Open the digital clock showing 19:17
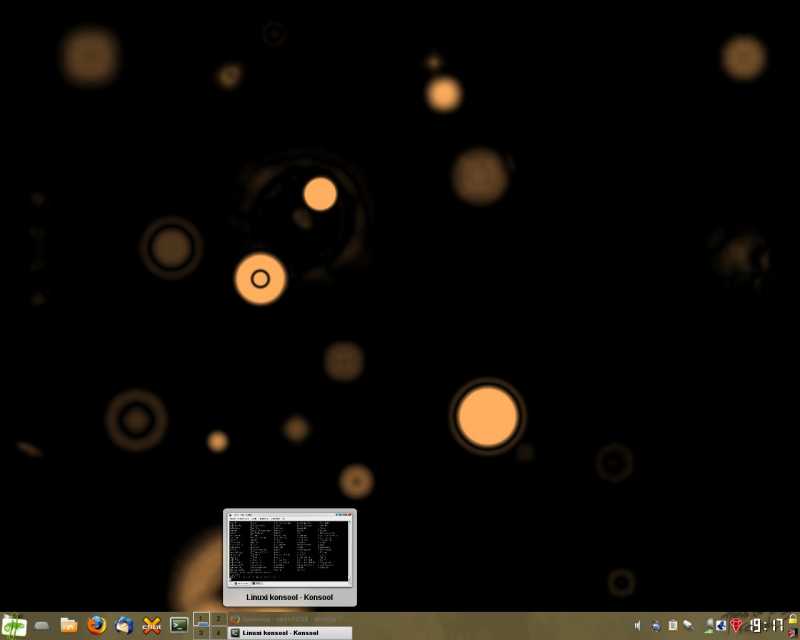This screenshot has height=640, width=800. click(x=766, y=626)
